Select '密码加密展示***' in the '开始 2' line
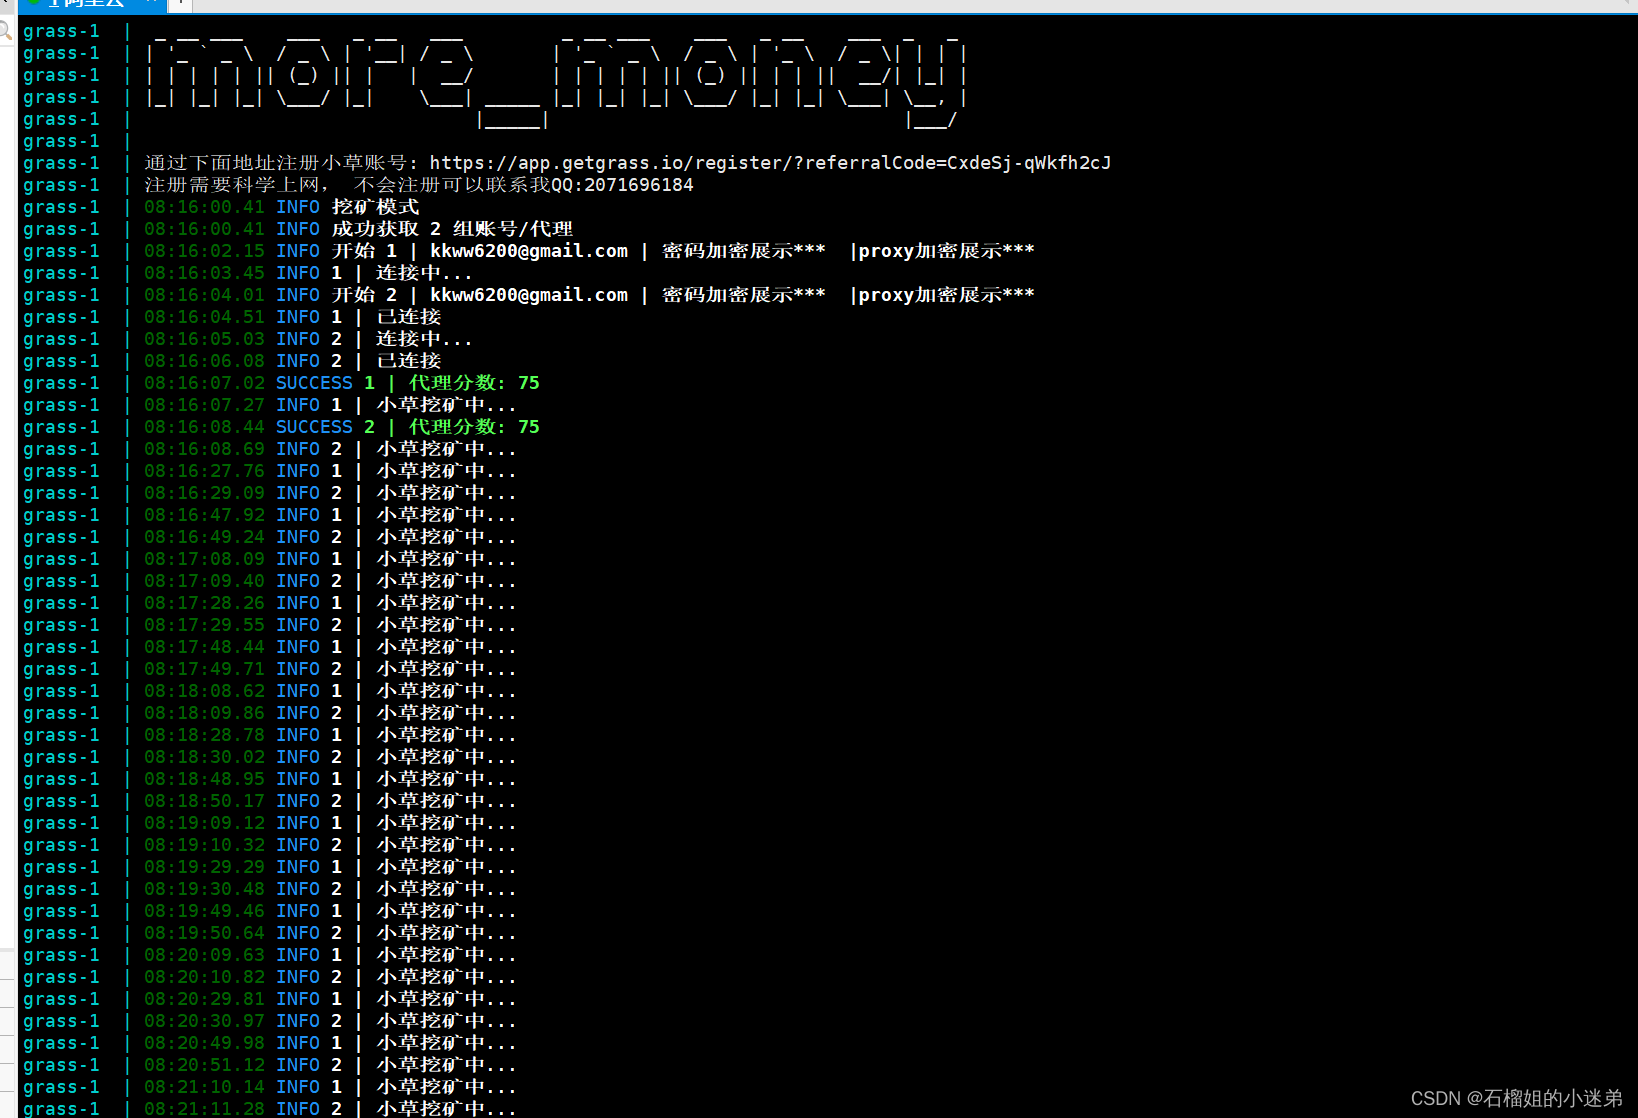 [744, 295]
